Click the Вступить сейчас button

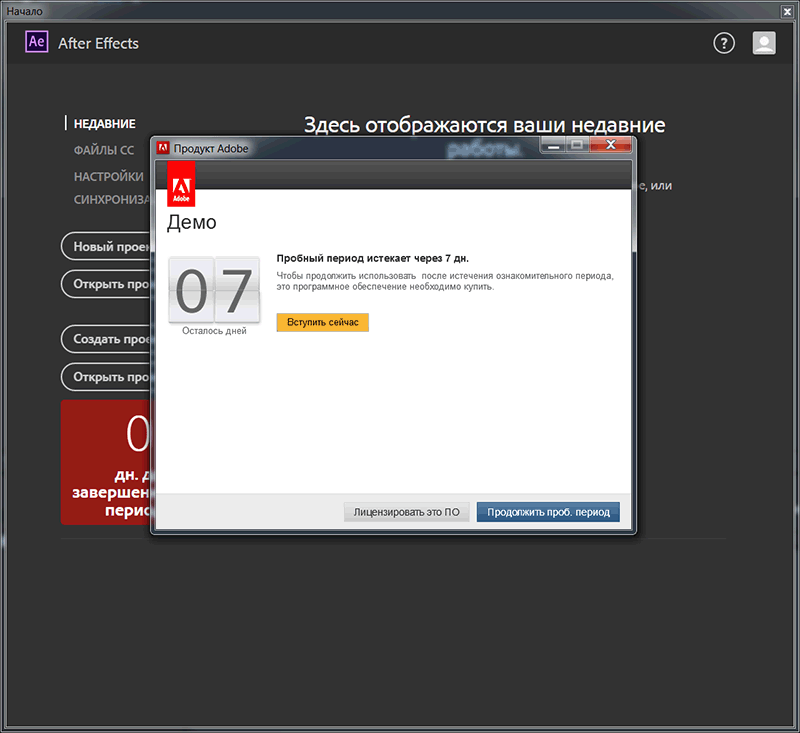[x=322, y=322]
